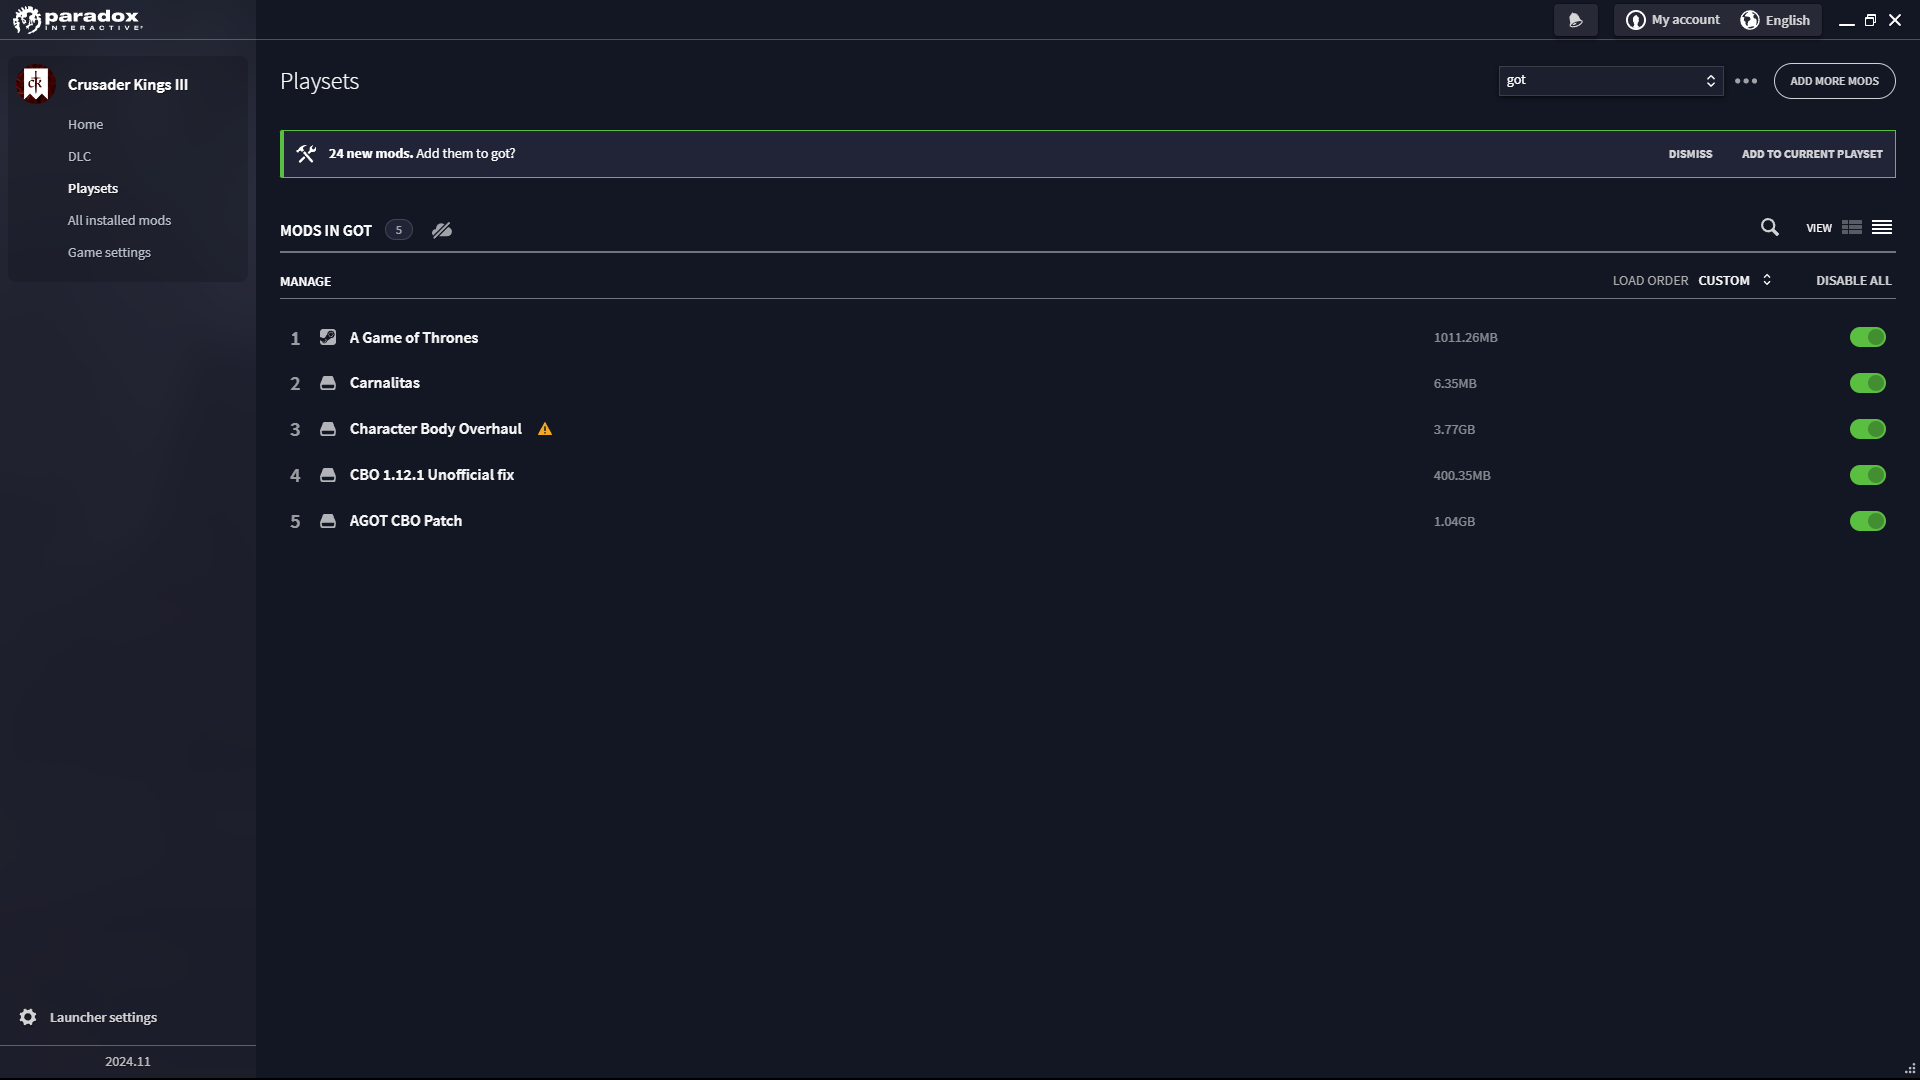Click the Crusader Kings III title
1920x1080 pixels.
coord(128,85)
